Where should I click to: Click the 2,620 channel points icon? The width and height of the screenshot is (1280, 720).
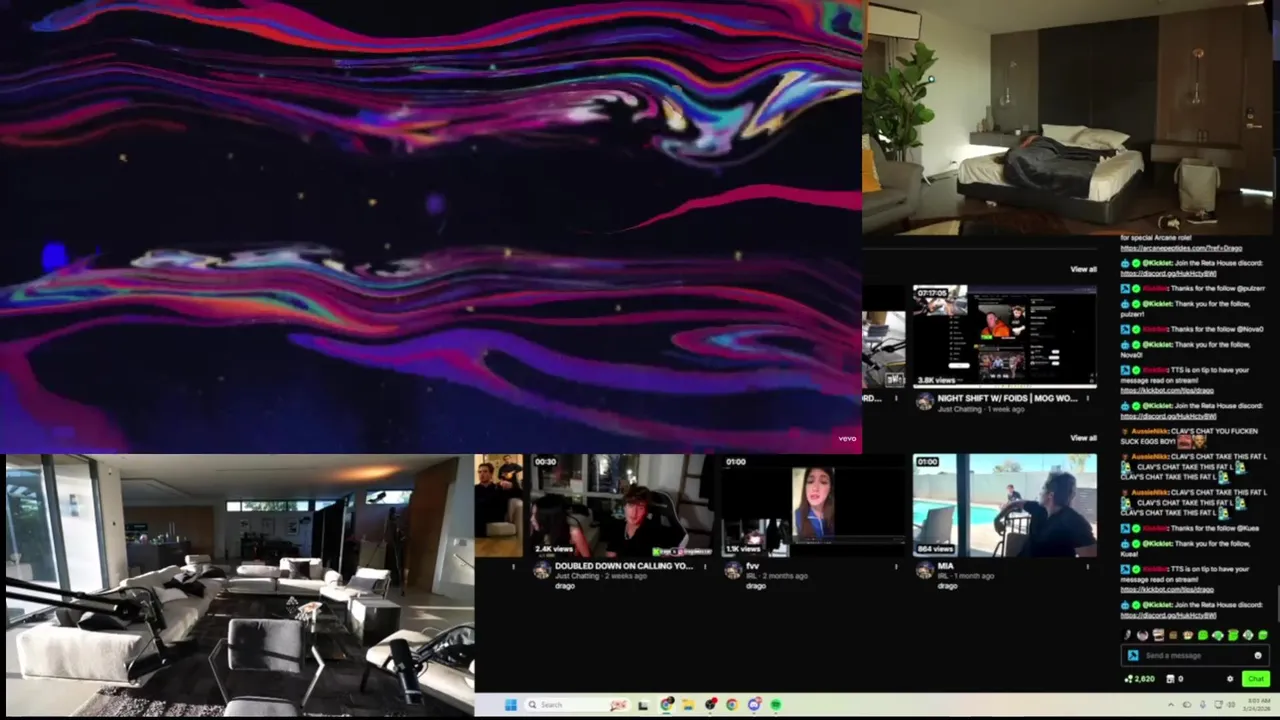pos(1140,679)
